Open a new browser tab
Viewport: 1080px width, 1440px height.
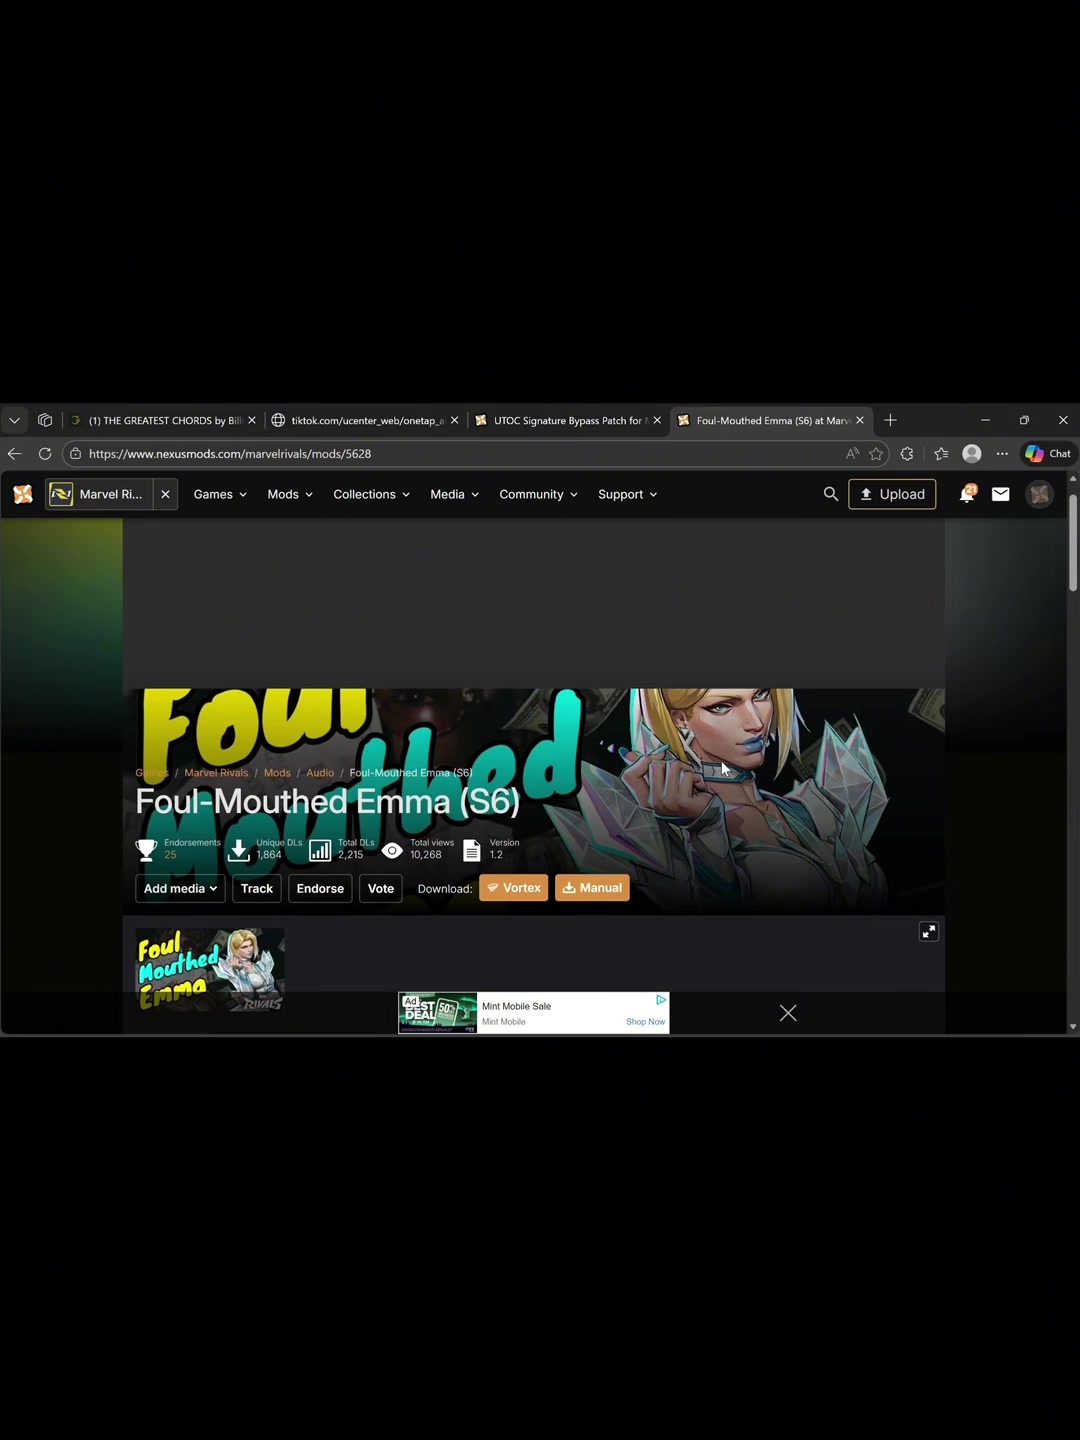tap(890, 421)
